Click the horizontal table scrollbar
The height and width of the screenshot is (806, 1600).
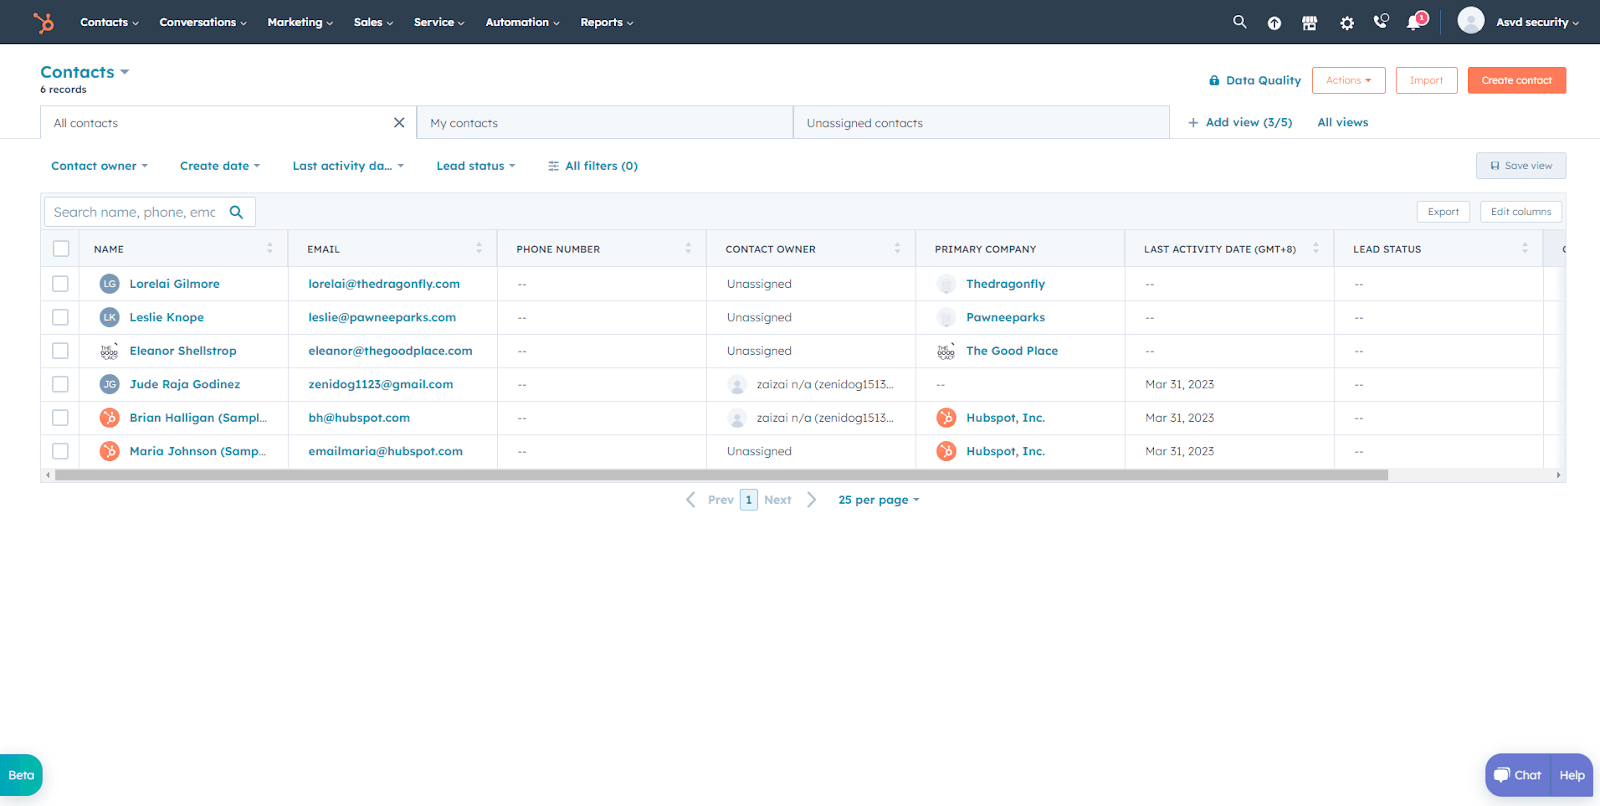[x=721, y=475]
